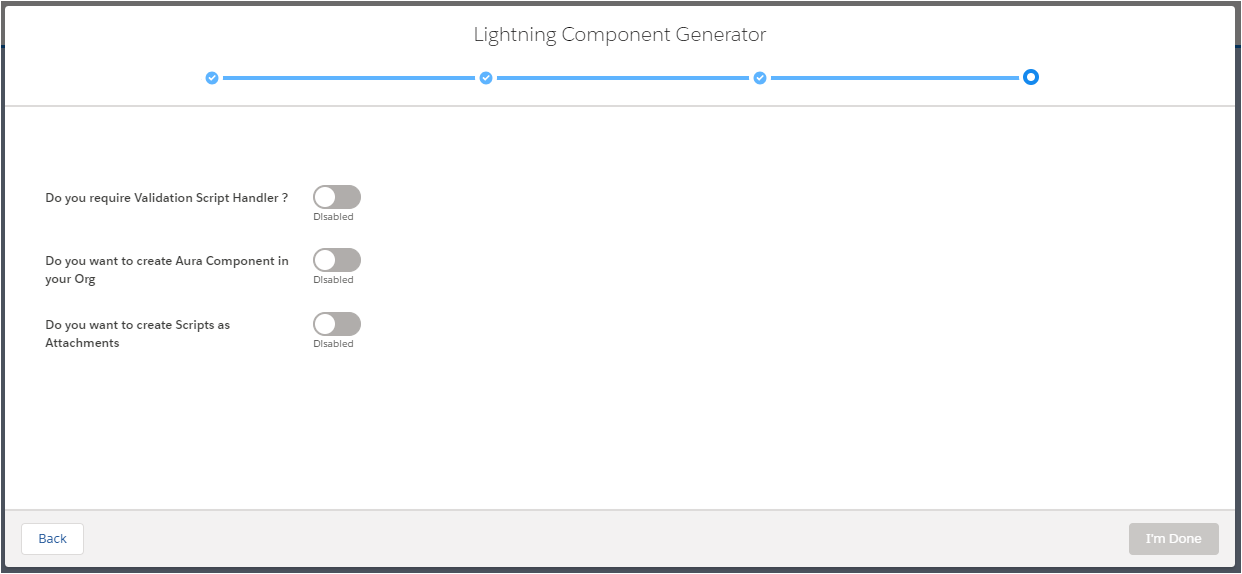
Task: Switch on the Scripts as Attachments toggle
Action: tap(337, 324)
